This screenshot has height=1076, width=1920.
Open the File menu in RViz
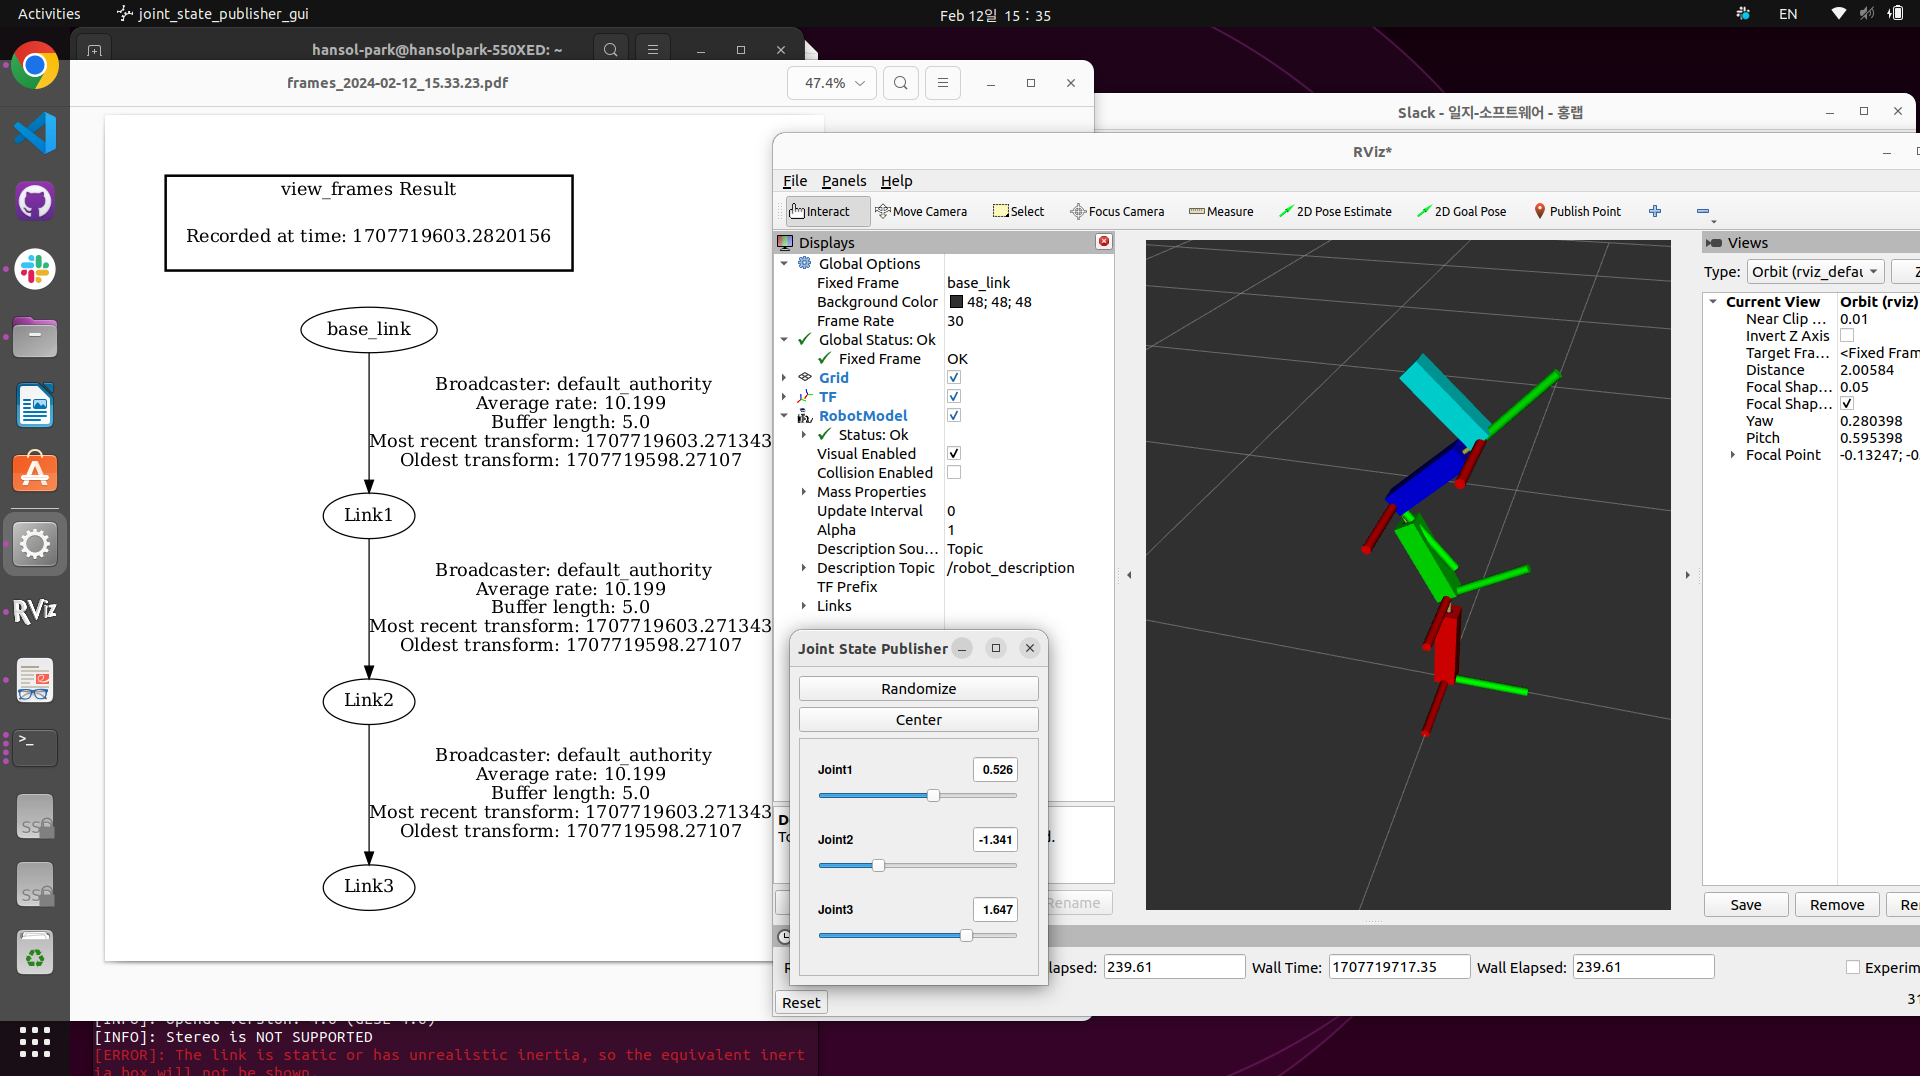pyautogui.click(x=795, y=181)
